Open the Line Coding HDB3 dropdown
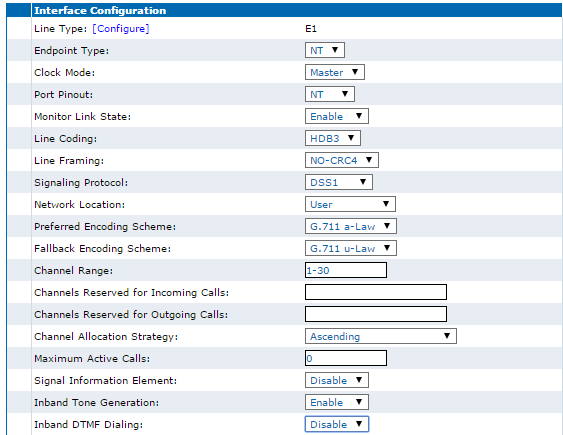The width and height of the screenshot is (563, 435). (332, 138)
